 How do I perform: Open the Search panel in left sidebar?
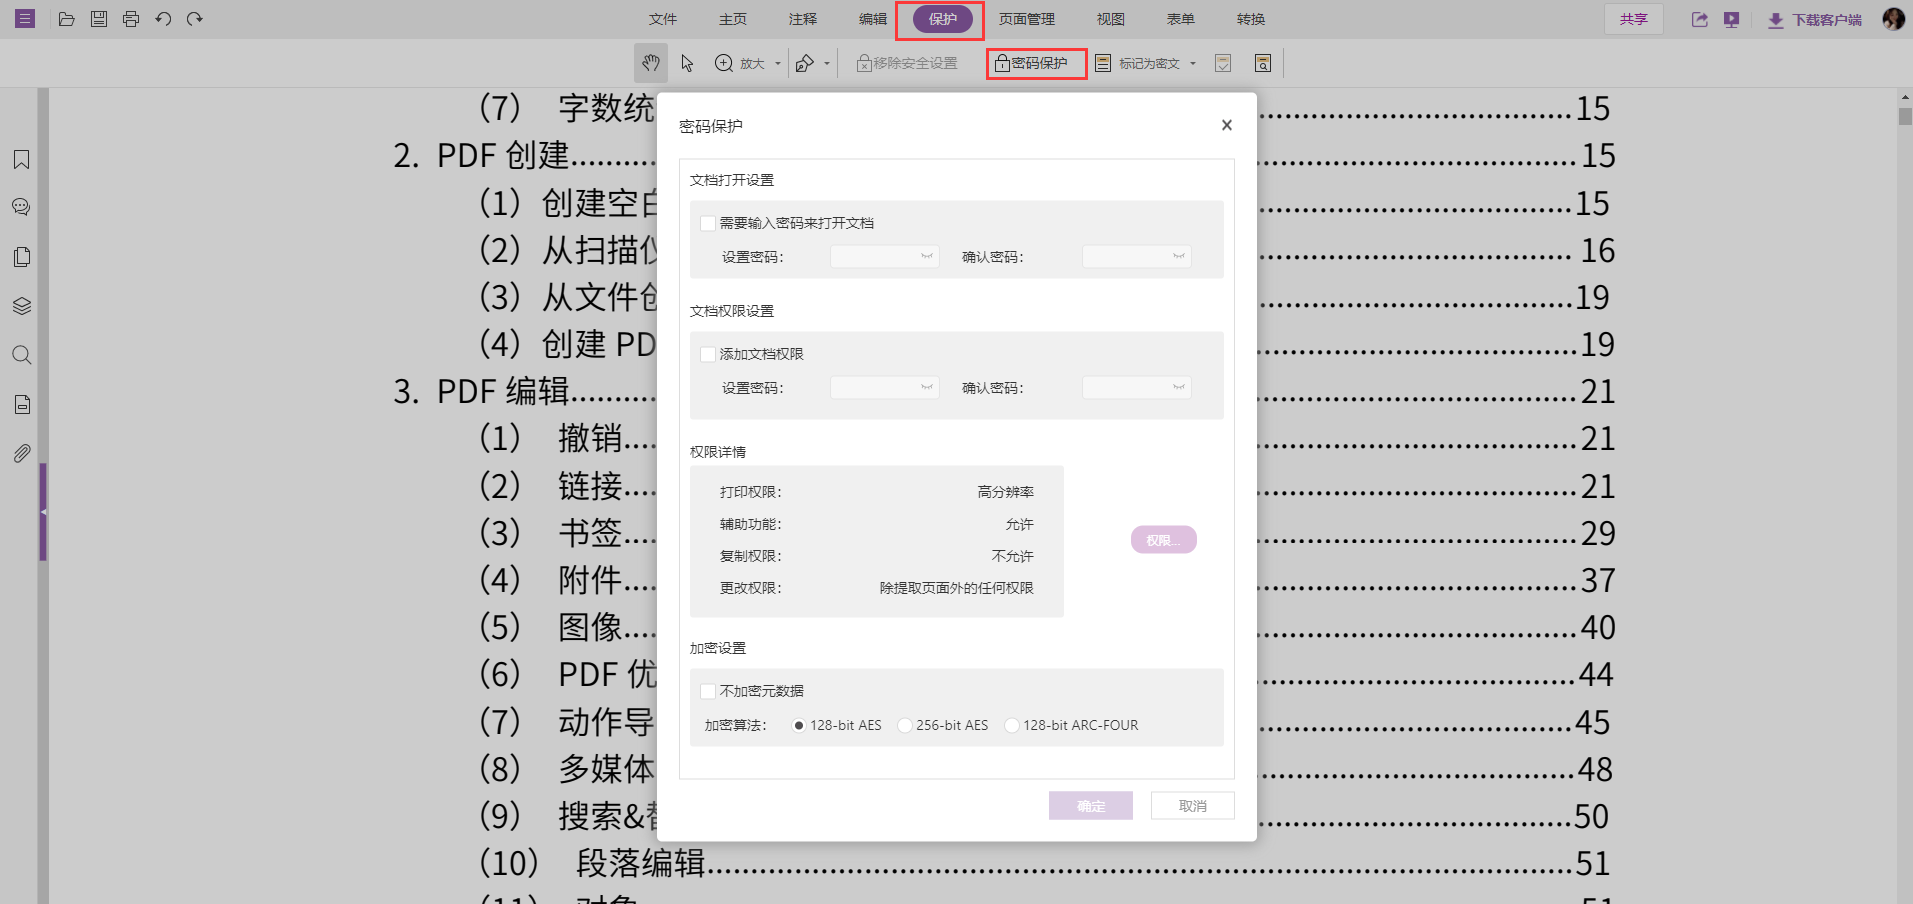coord(21,354)
